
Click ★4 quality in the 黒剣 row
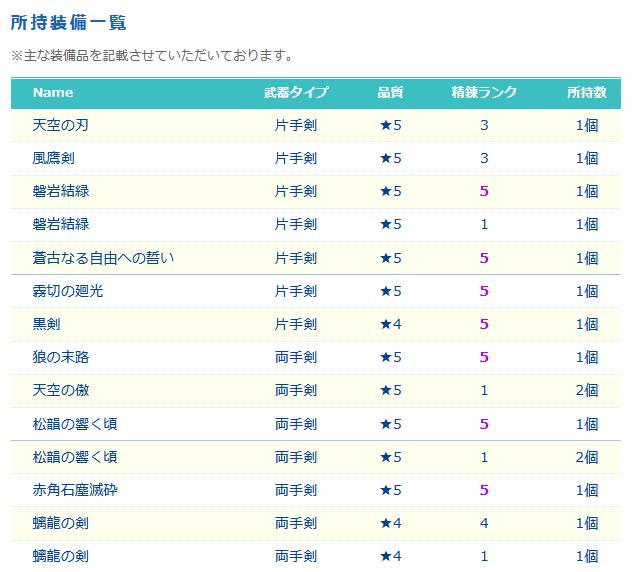point(390,324)
